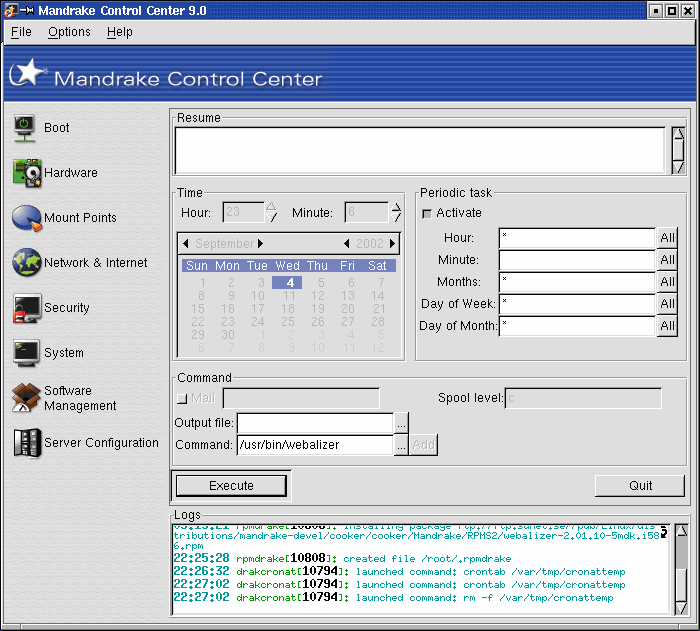Toggle the Mail checkbox

[182, 398]
